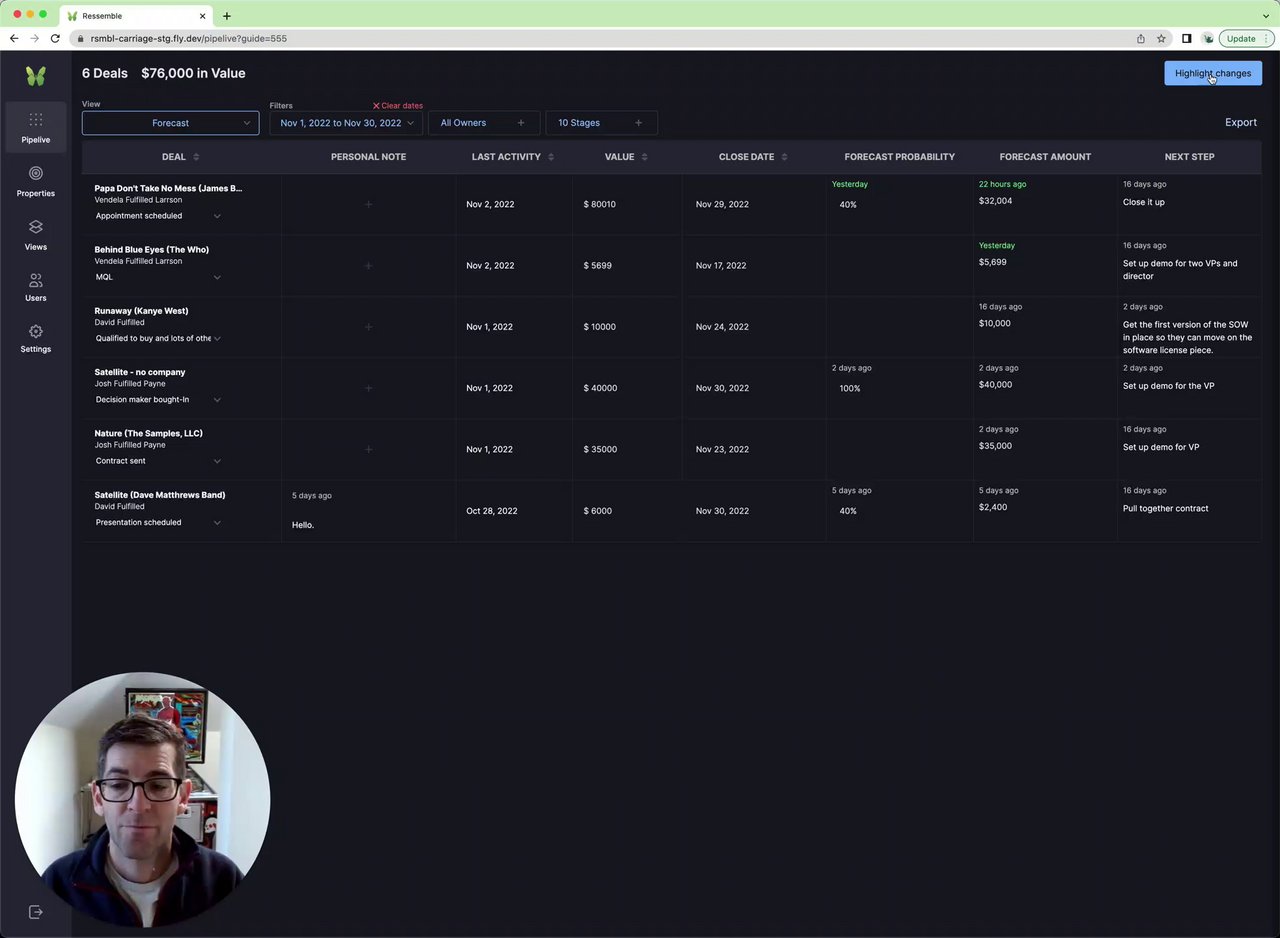Open the Pipelive sidebar section
Image resolution: width=1280 pixels, height=938 pixels.
point(36,128)
